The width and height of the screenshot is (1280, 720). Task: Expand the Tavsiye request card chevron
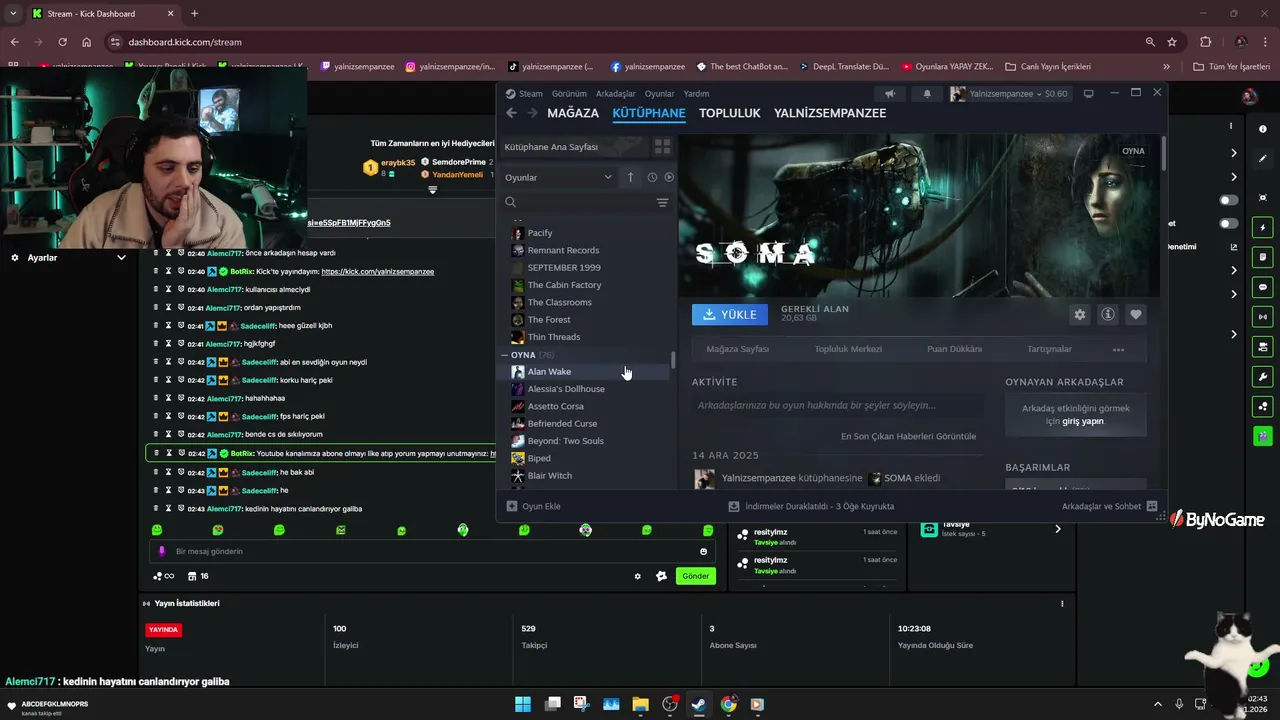pyautogui.click(x=1058, y=529)
